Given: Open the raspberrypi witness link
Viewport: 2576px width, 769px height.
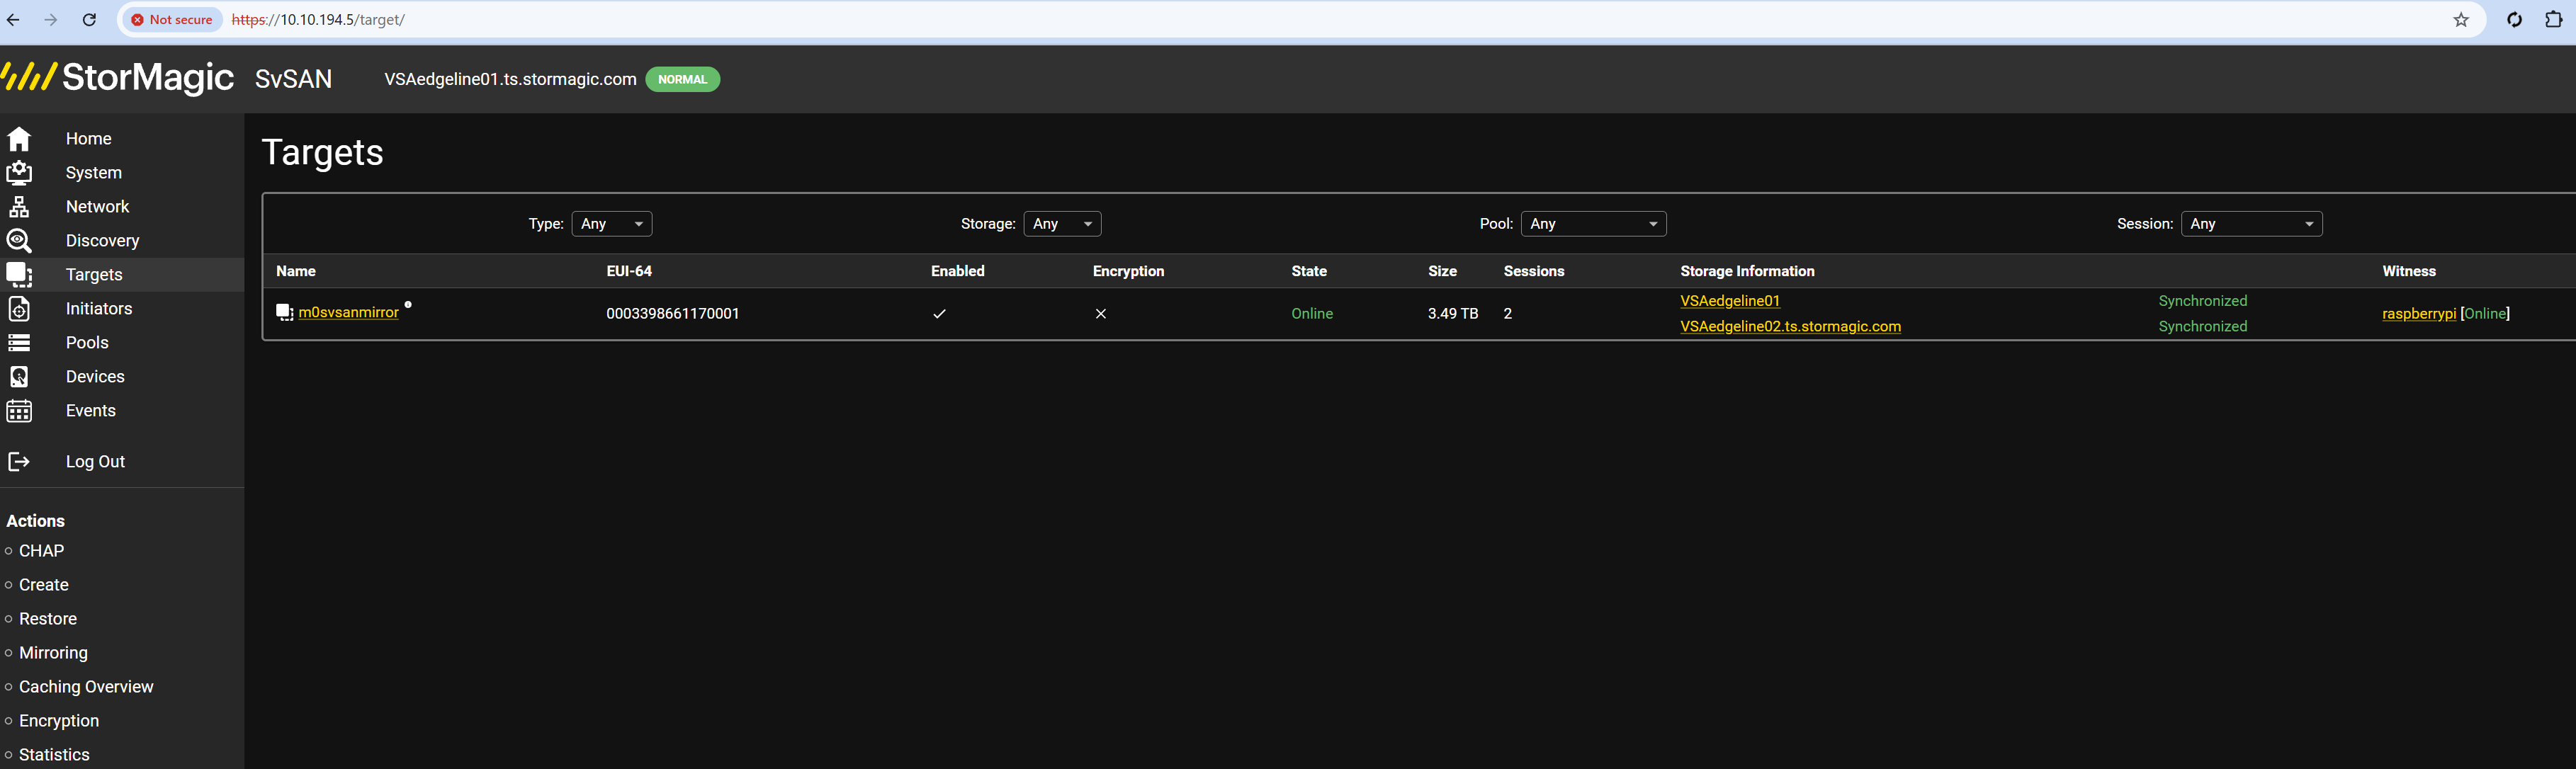Looking at the screenshot, I should (x=2418, y=313).
